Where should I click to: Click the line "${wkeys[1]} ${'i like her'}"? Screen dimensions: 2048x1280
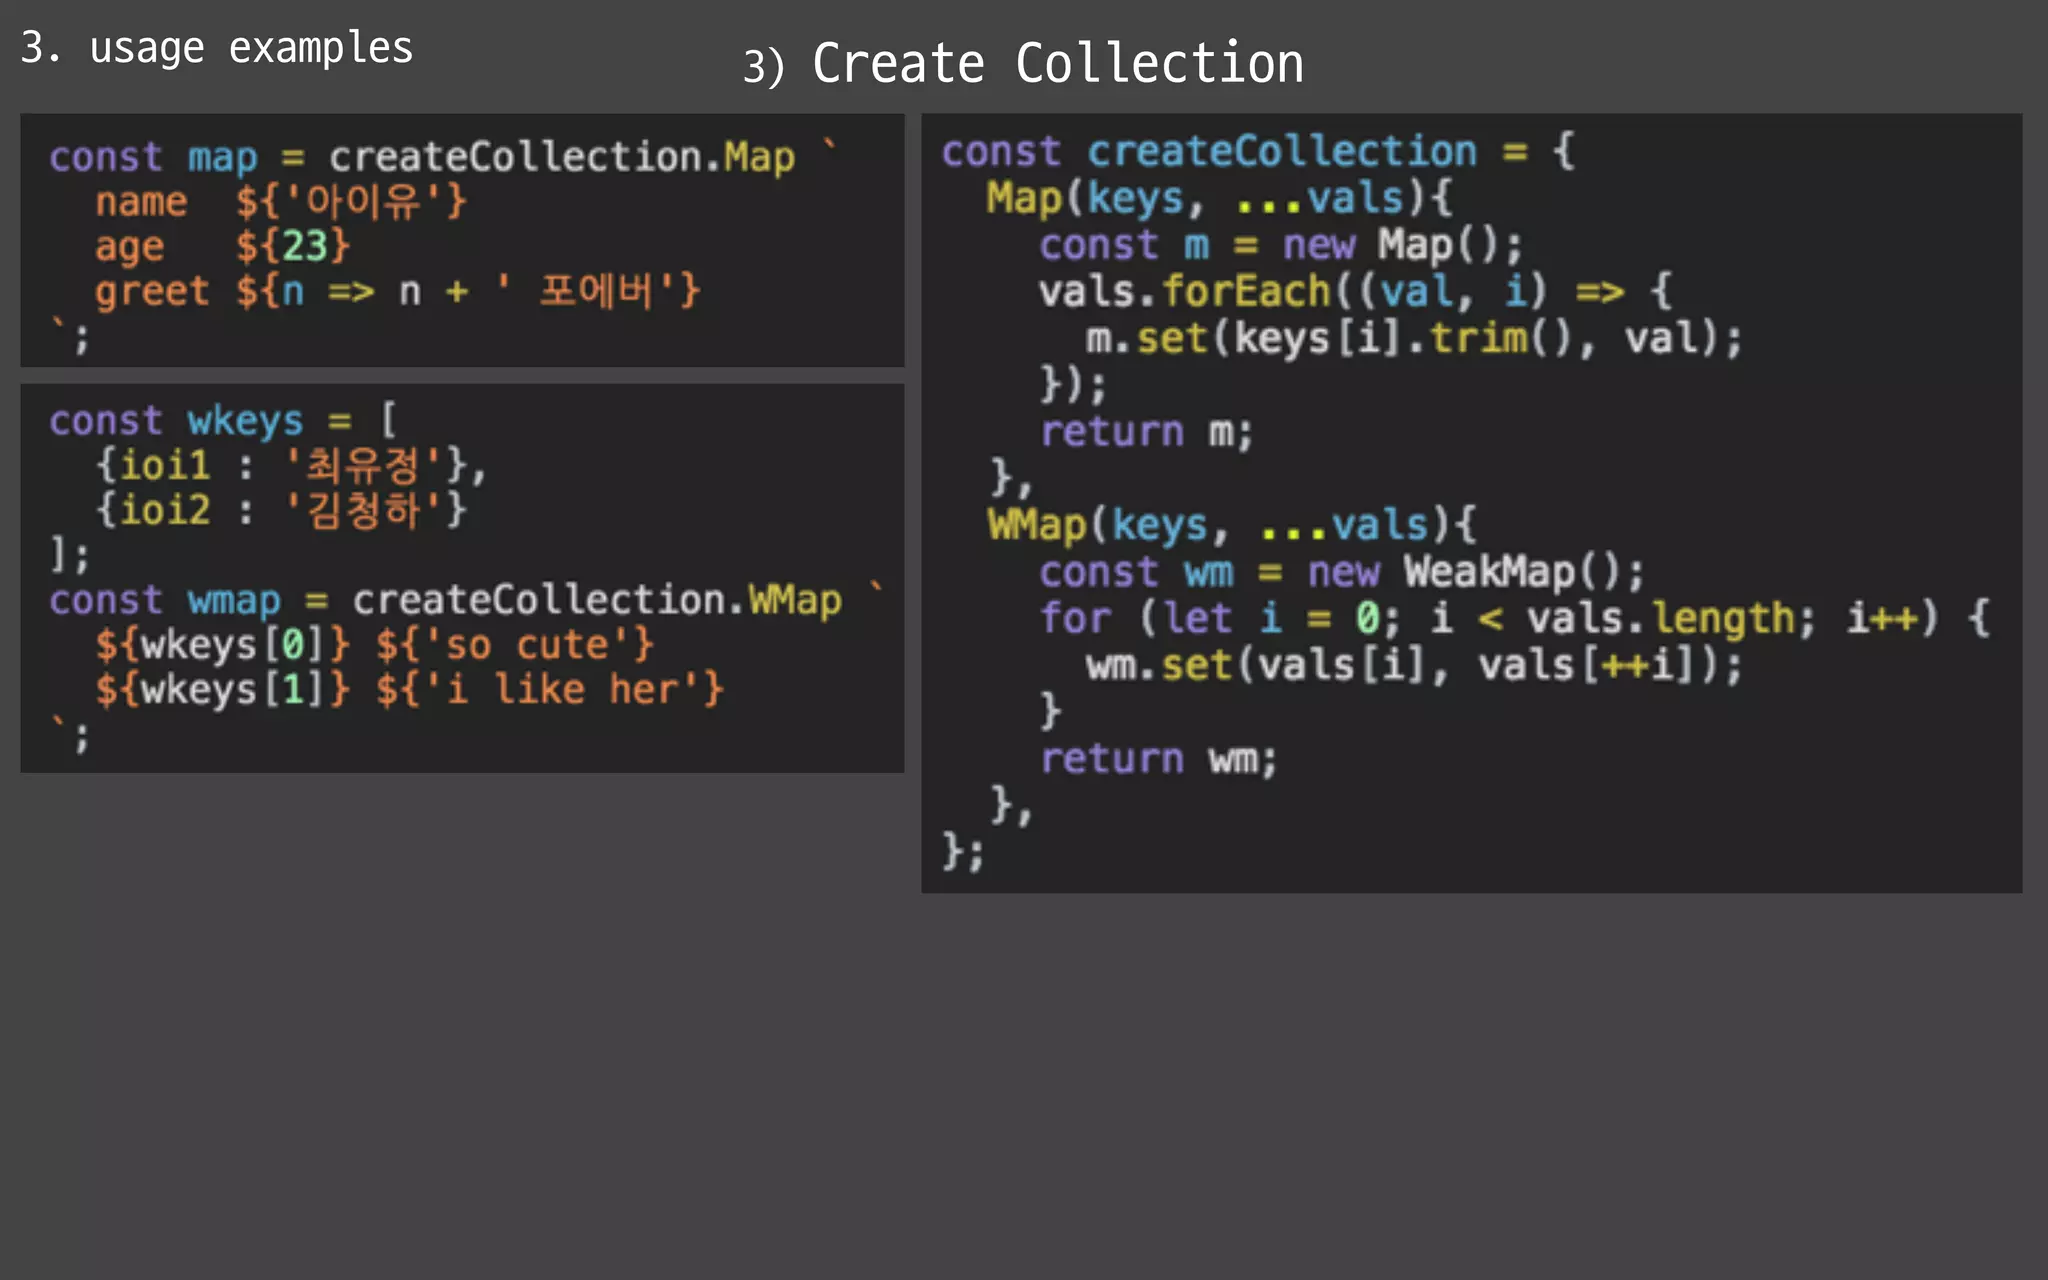tap(409, 690)
